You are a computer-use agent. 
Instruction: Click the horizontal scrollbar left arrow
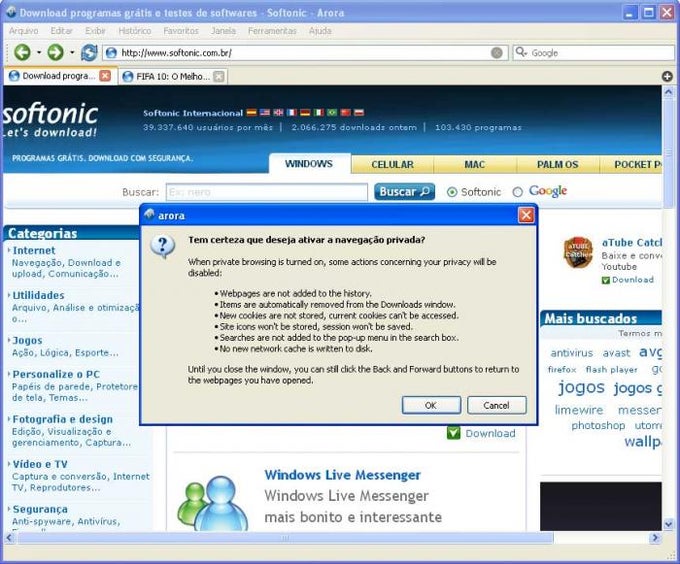pos(9,538)
